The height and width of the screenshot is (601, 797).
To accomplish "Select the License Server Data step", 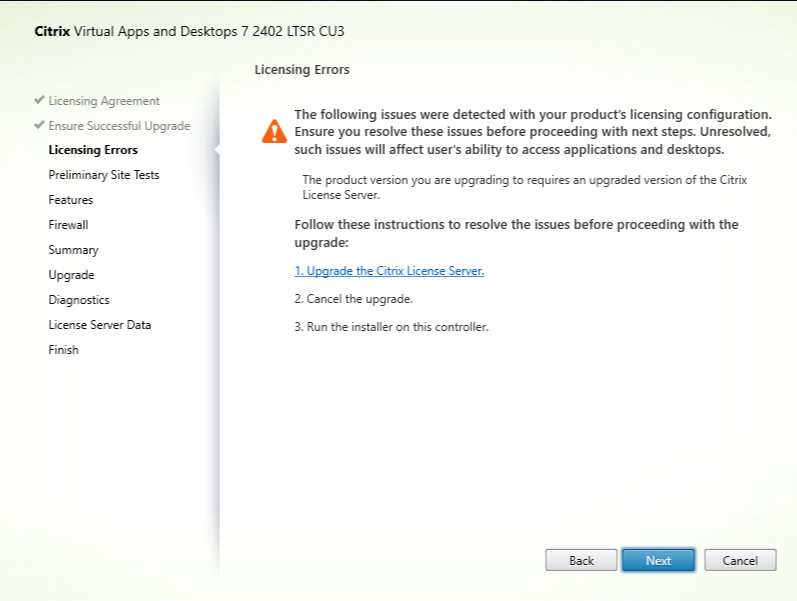I will tap(100, 325).
